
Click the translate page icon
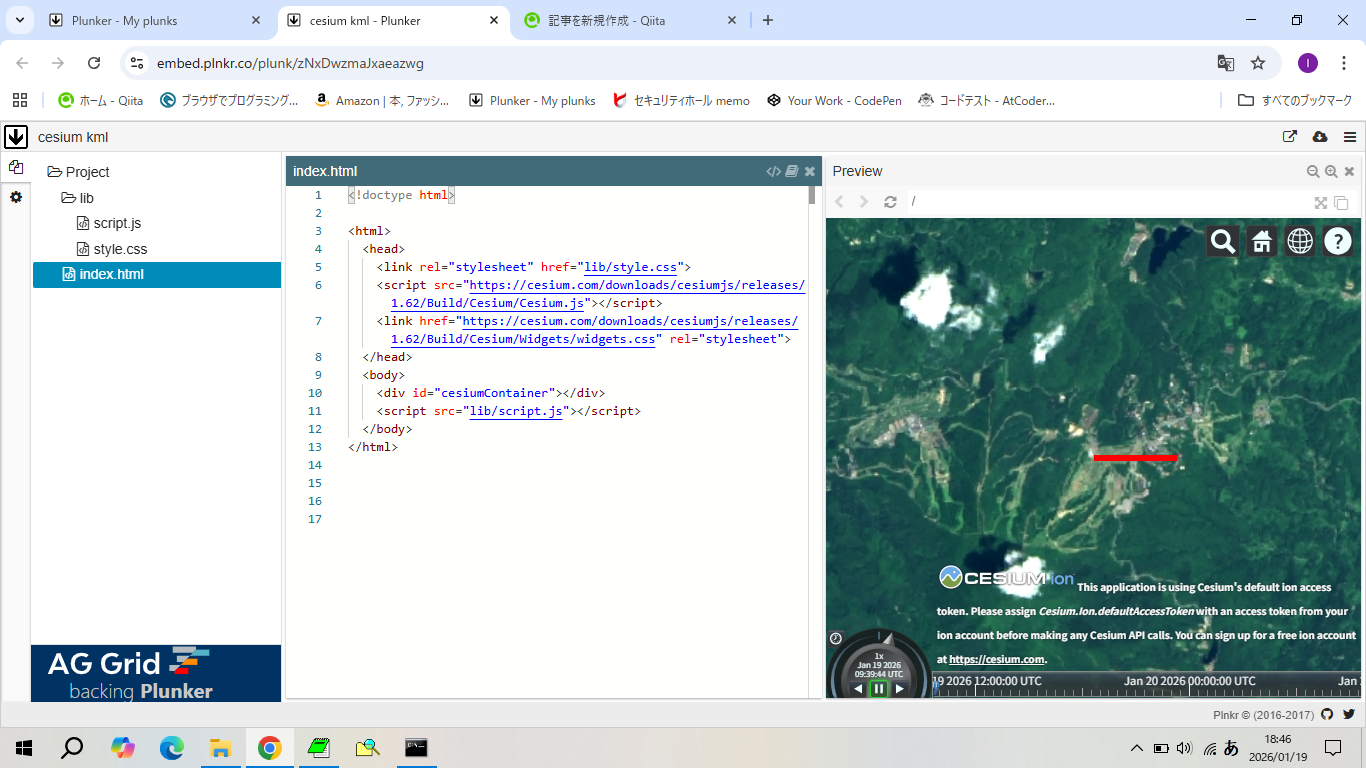(1225, 63)
